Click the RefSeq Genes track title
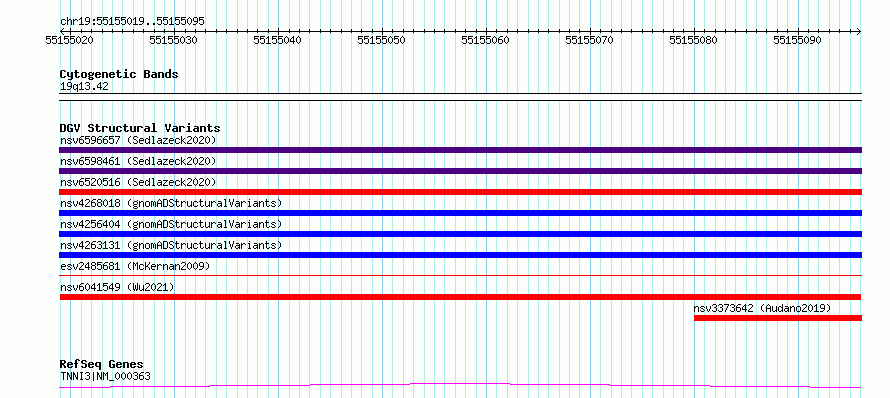The height and width of the screenshot is (398, 890). pyautogui.click(x=102, y=364)
